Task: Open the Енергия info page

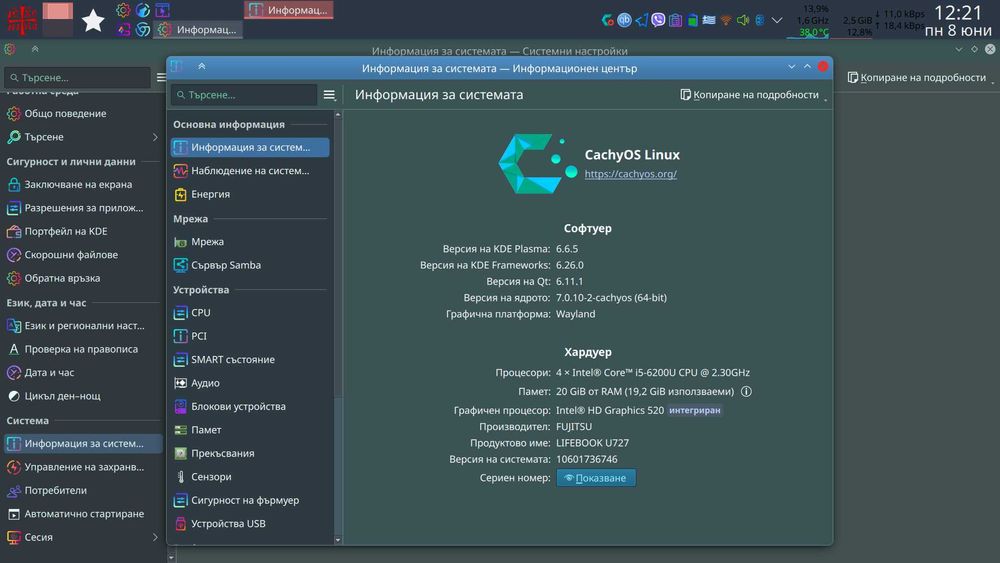Action: [x=249, y=194]
